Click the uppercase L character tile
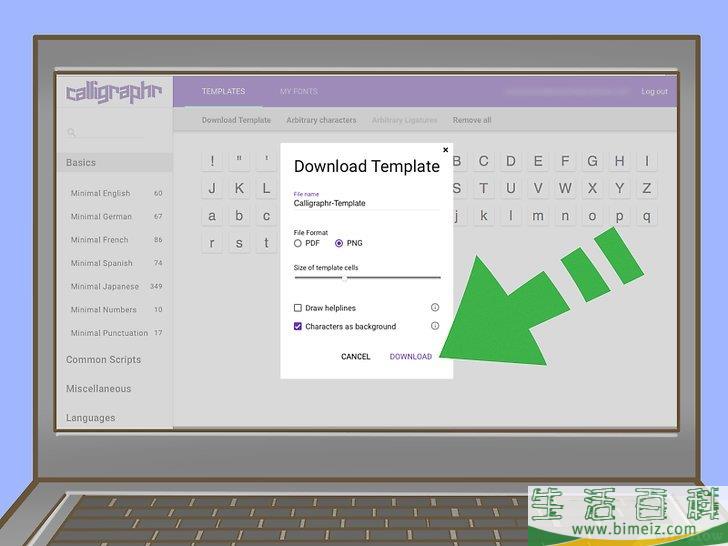Viewport: 728px width, 546px height. click(x=266, y=188)
